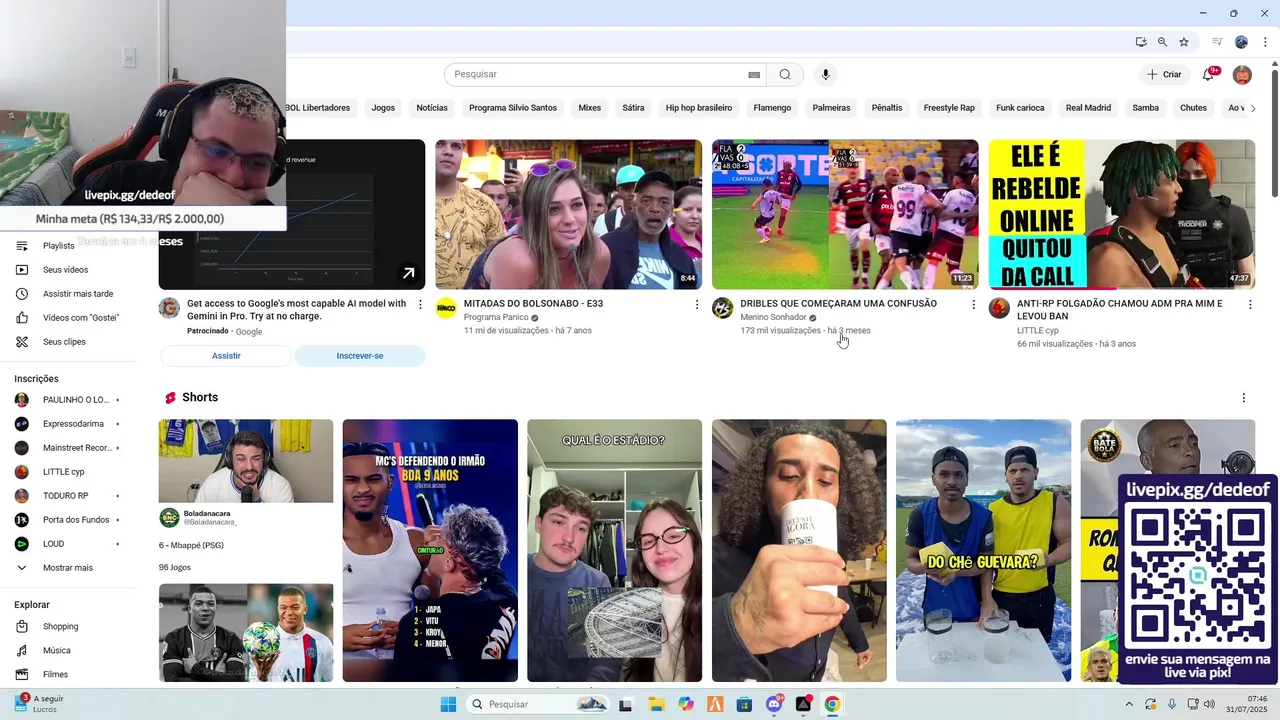Image resolution: width=1280 pixels, height=720 pixels.
Task: Open the Menino Sonhador channel link
Action: pos(773,317)
